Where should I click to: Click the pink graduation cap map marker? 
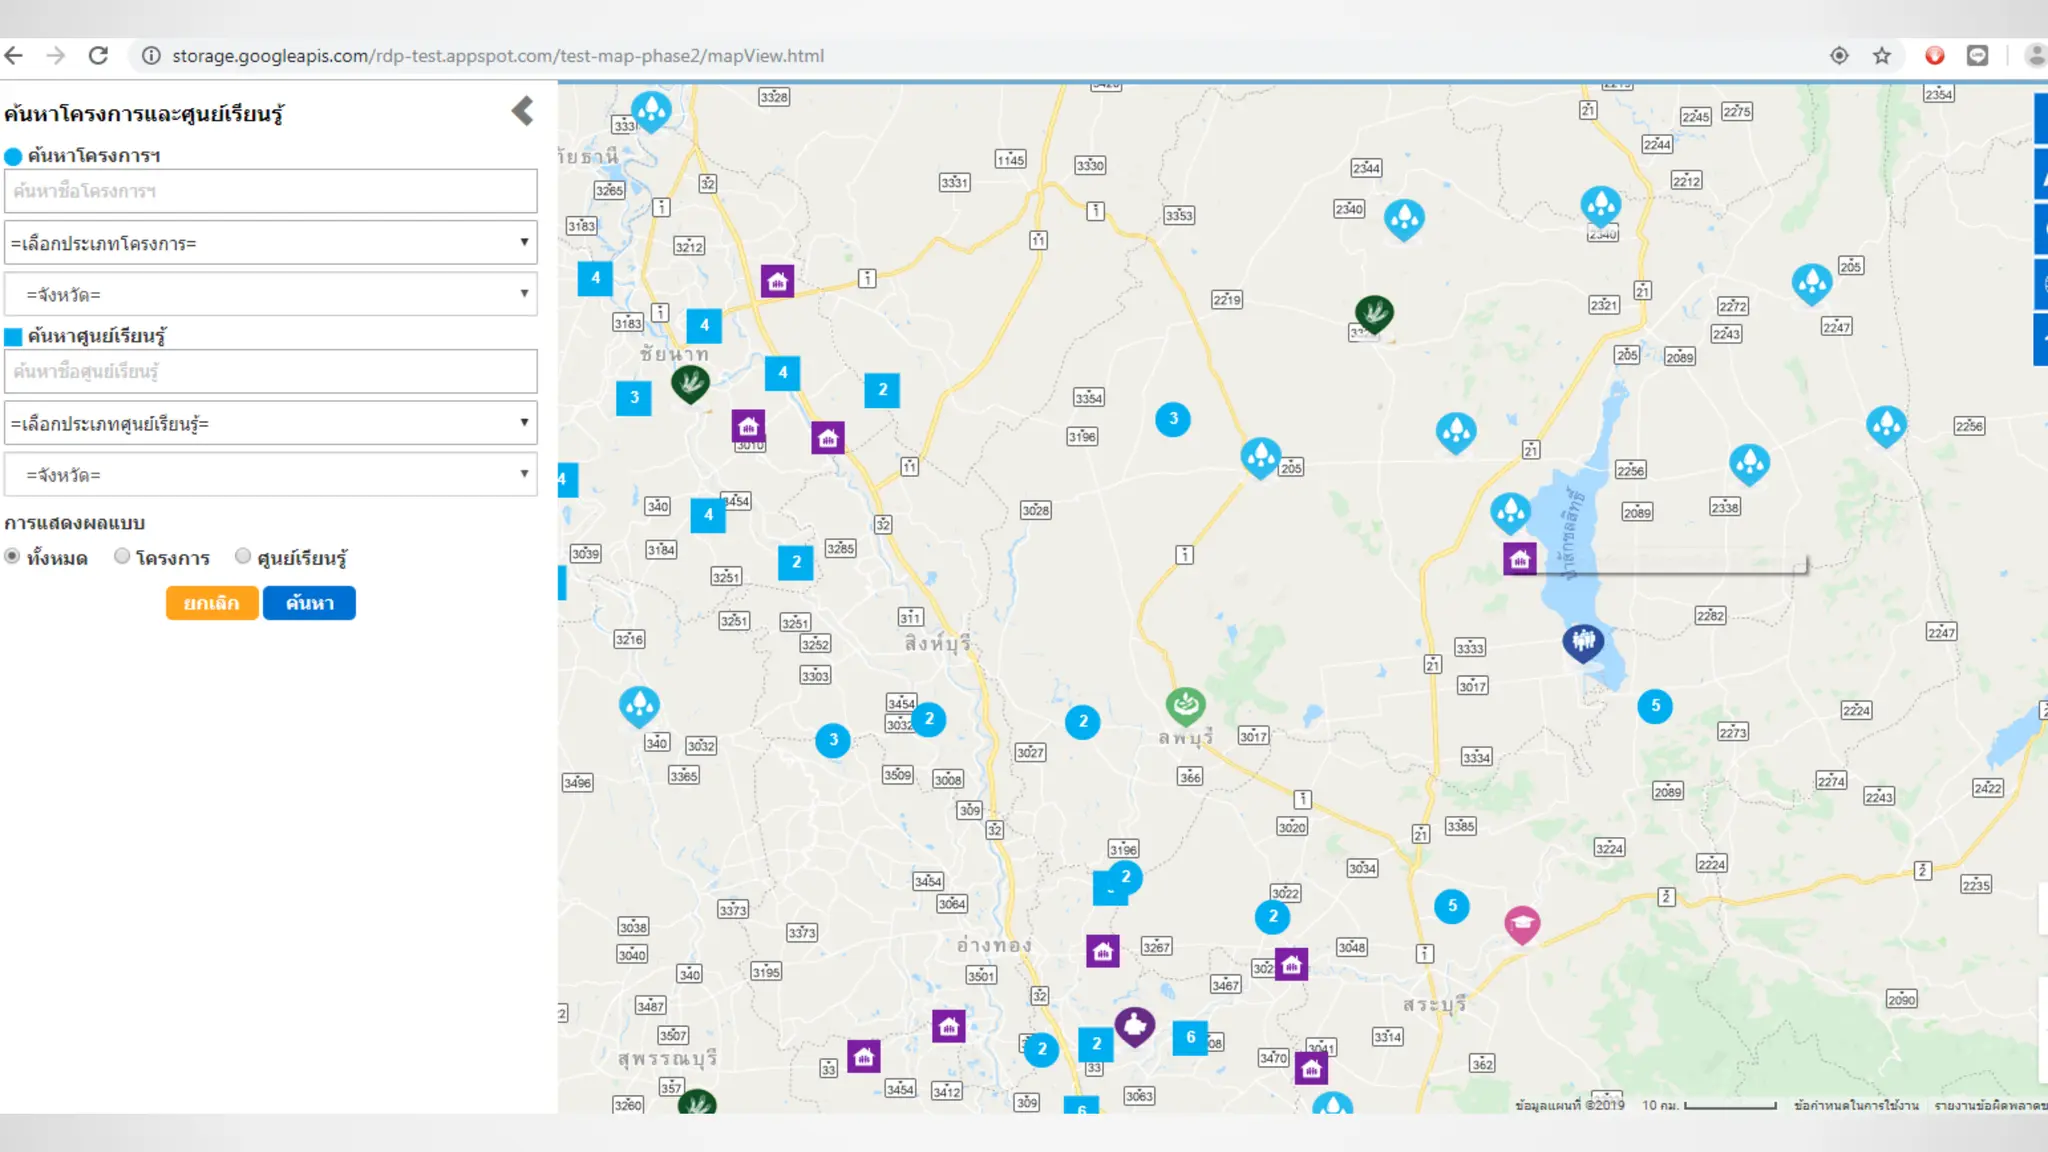click(1522, 923)
